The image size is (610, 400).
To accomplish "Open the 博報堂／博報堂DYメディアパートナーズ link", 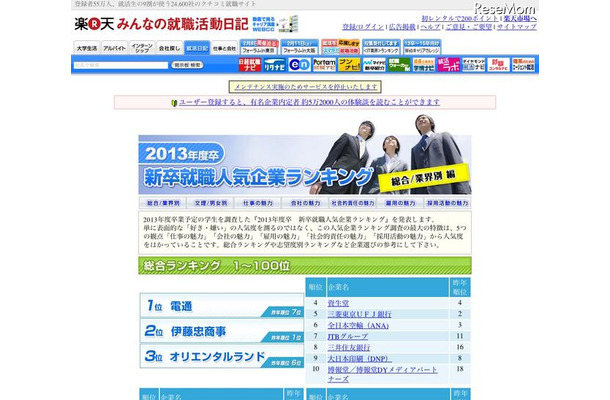I will (x=382, y=374).
